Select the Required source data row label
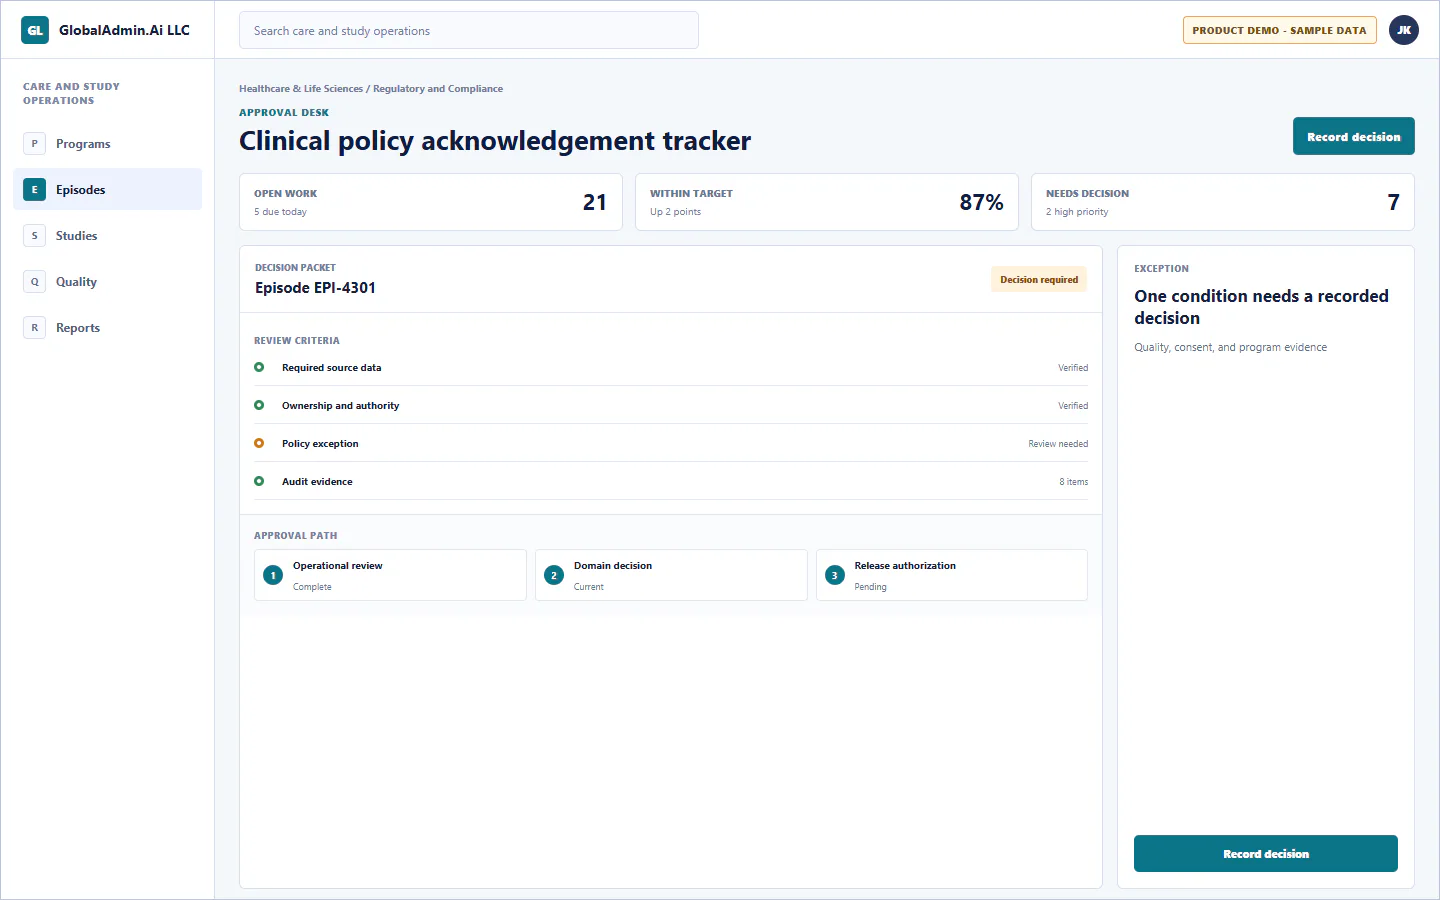 (332, 368)
